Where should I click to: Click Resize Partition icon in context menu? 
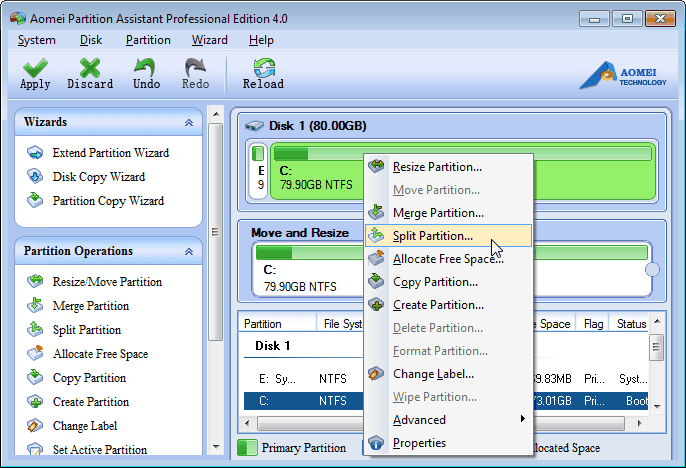(376, 166)
